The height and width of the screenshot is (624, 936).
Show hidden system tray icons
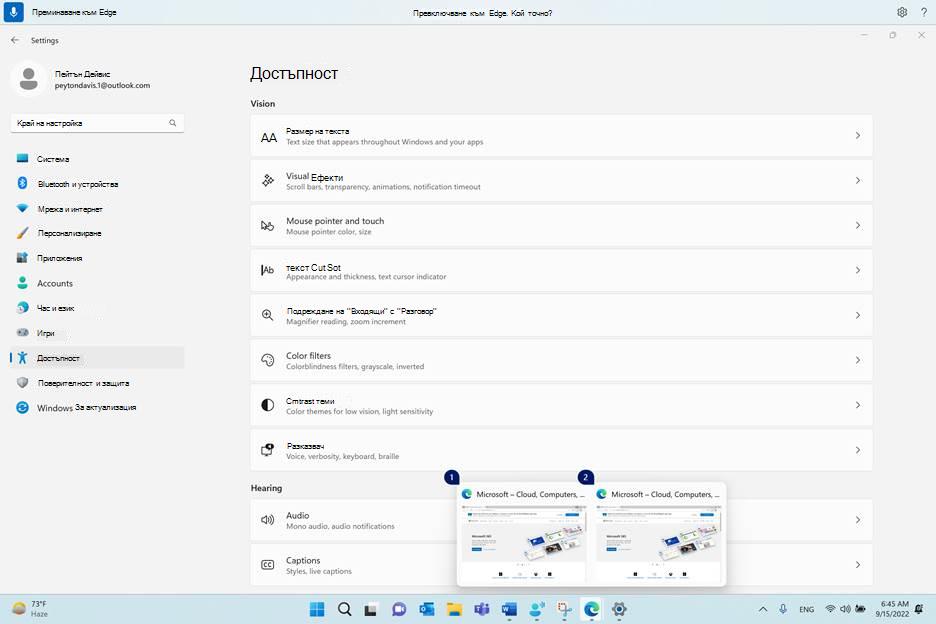coord(763,609)
